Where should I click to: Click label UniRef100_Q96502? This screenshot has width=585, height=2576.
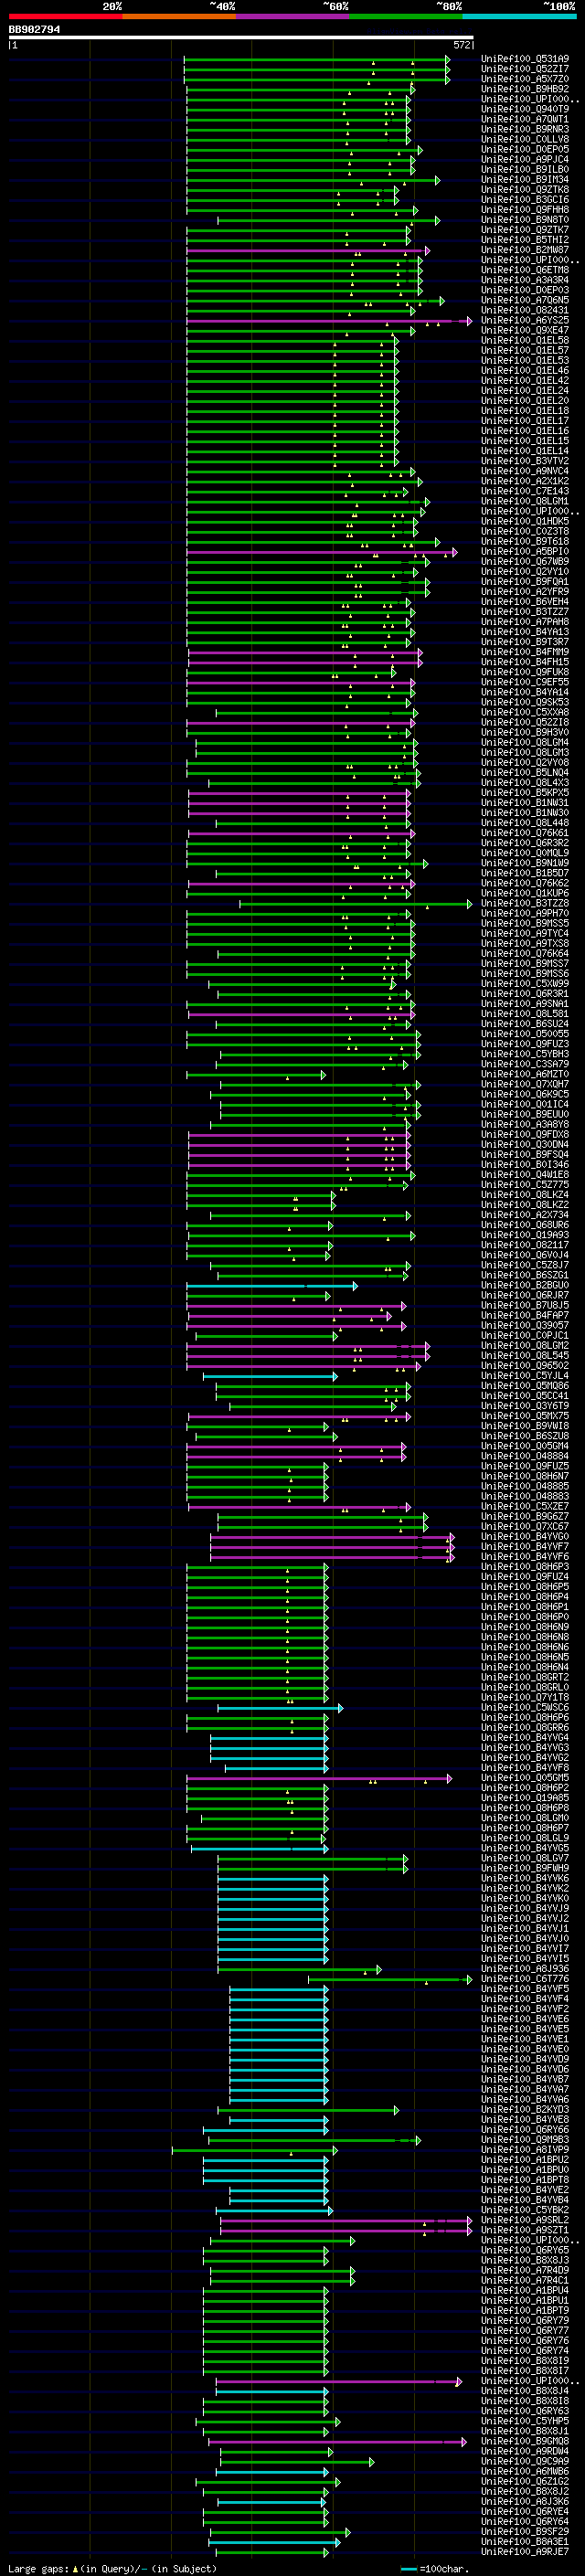tap(525, 1365)
